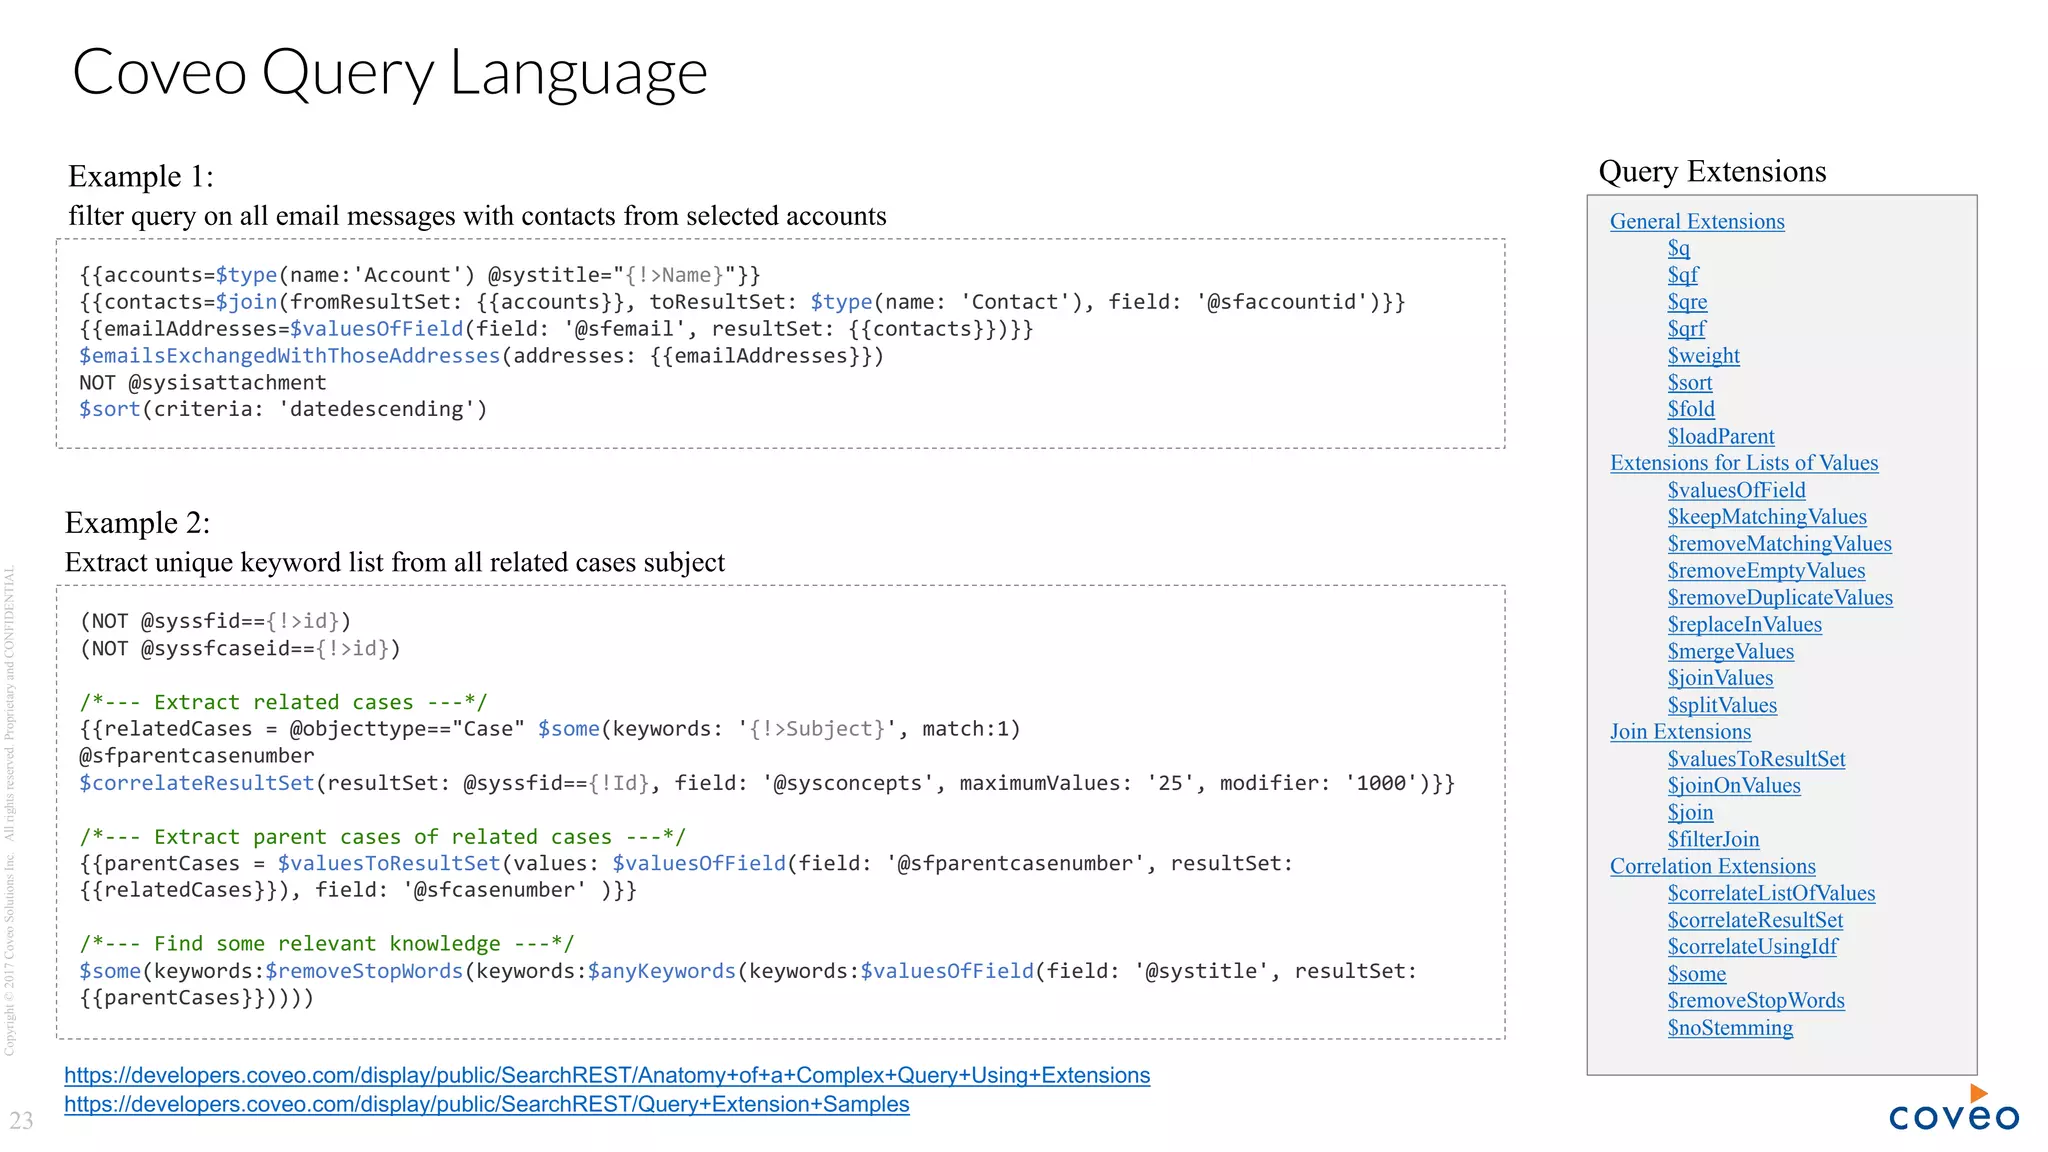The width and height of the screenshot is (2048, 1152).
Task: Open the Query Extension Samples URL
Action: 486,1104
